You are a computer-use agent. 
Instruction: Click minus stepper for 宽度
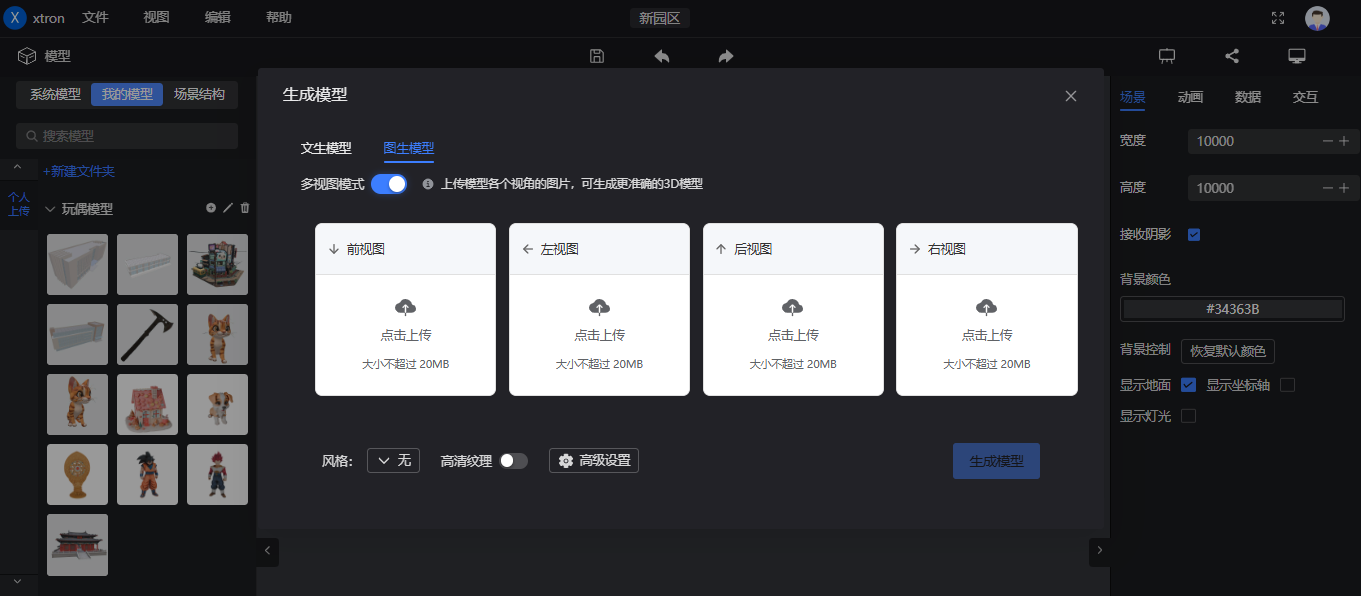pos(1328,141)
